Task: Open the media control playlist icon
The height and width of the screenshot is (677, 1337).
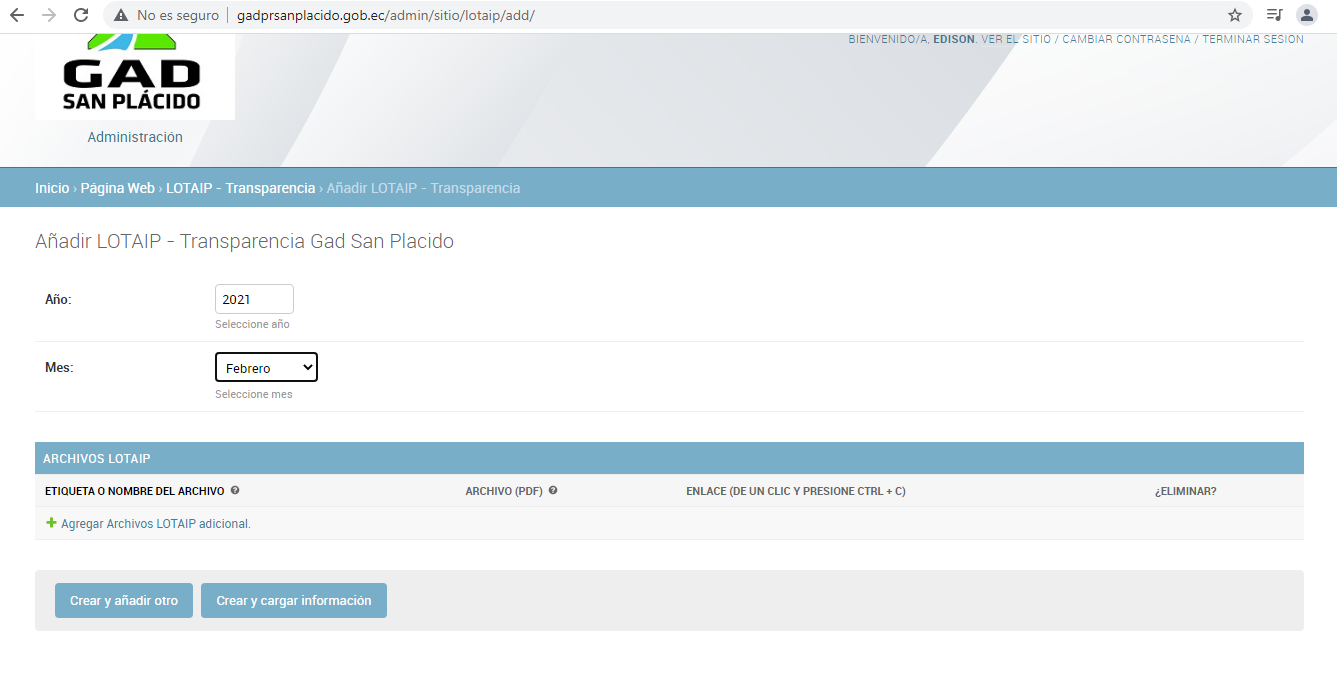Action: (x=1274, y=15)
